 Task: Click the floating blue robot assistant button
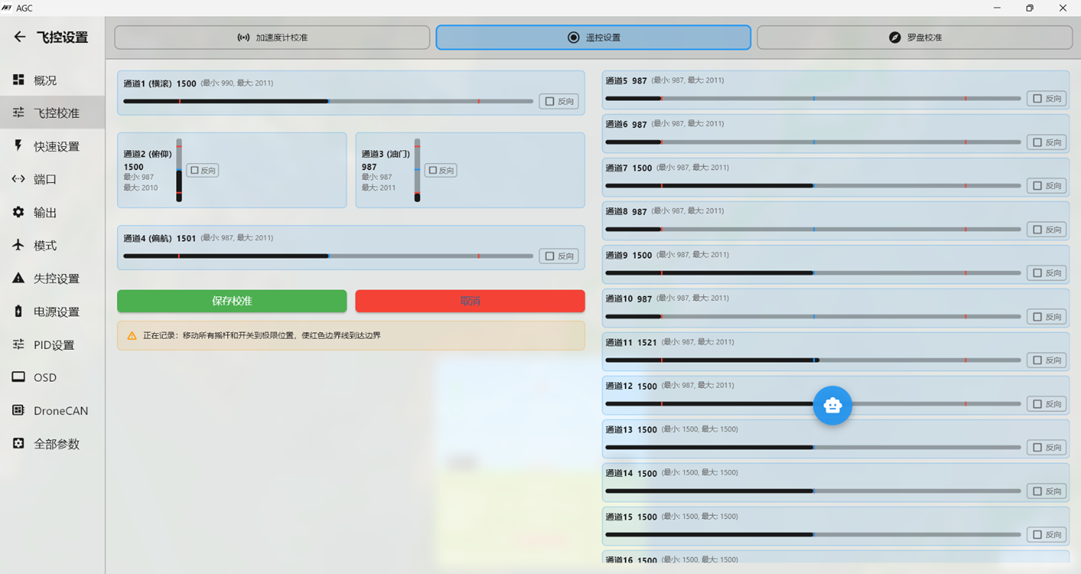[832, 405]
